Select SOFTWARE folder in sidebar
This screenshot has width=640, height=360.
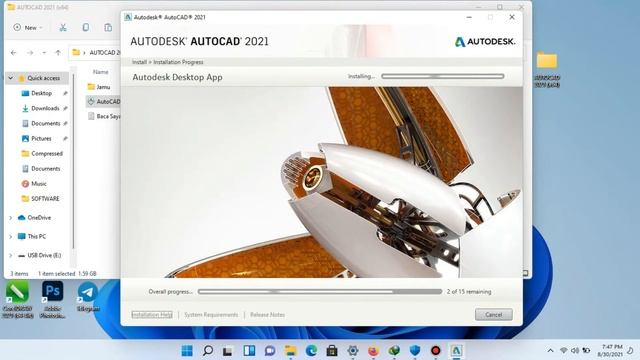point(45,199)
